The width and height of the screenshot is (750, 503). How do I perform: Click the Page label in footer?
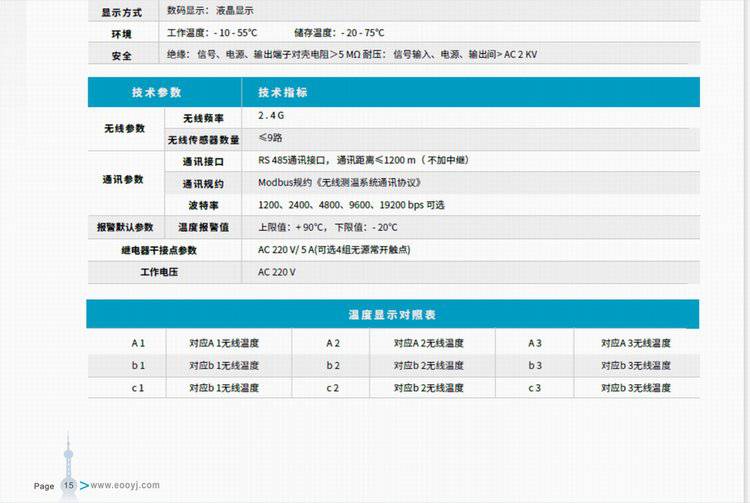click(44, 486)
